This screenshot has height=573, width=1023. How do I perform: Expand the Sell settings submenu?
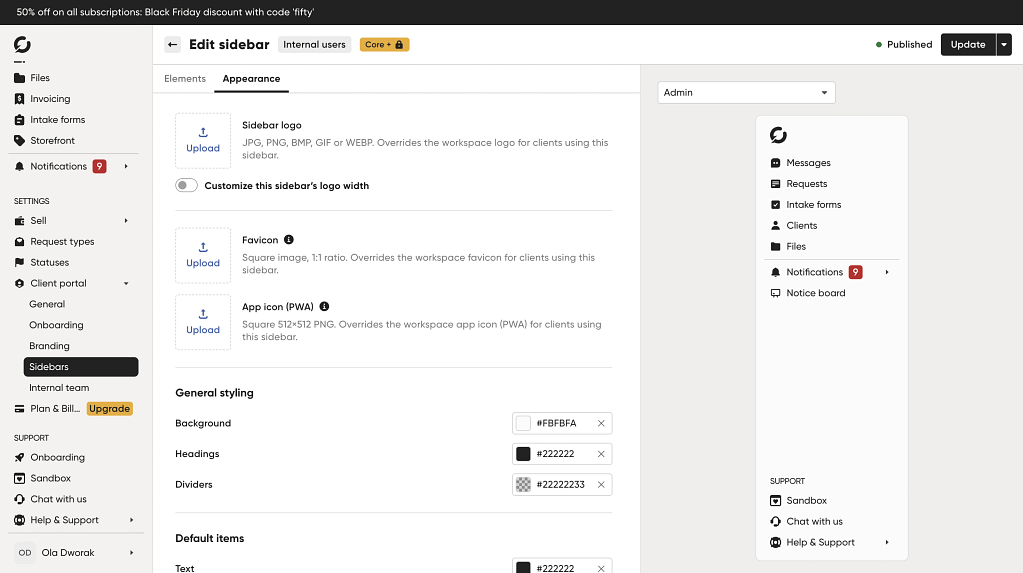(126, 221)
